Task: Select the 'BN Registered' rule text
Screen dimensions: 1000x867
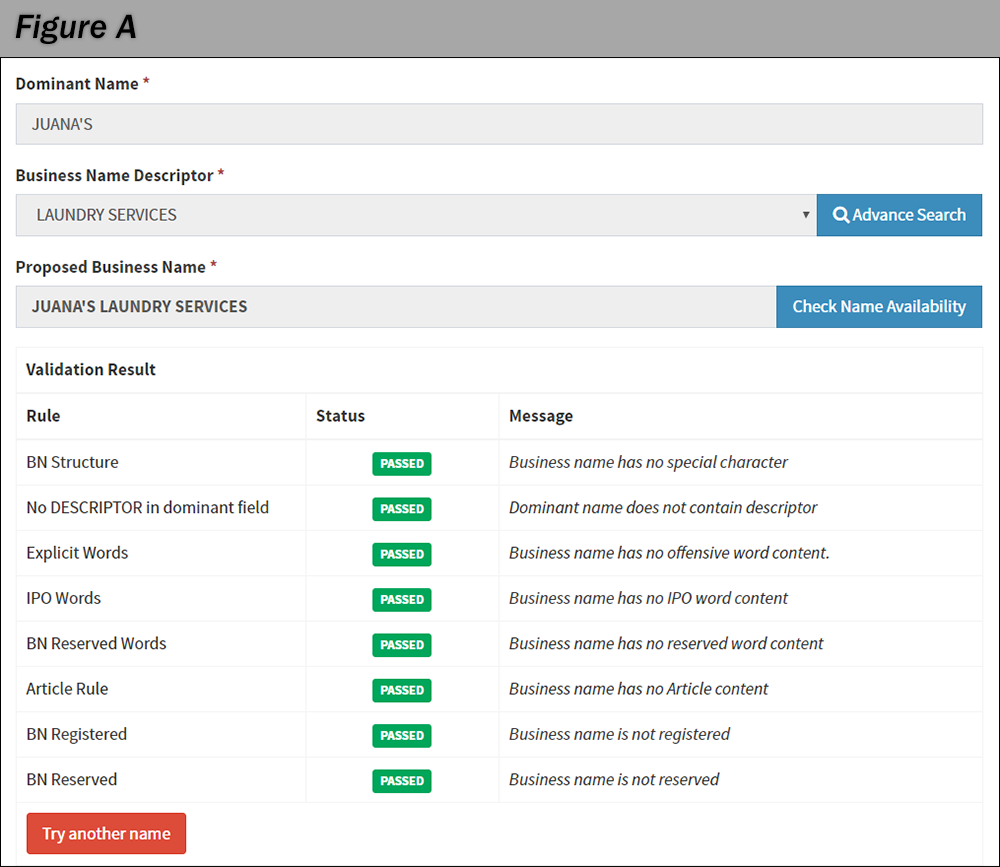Action: coord(77,734)
